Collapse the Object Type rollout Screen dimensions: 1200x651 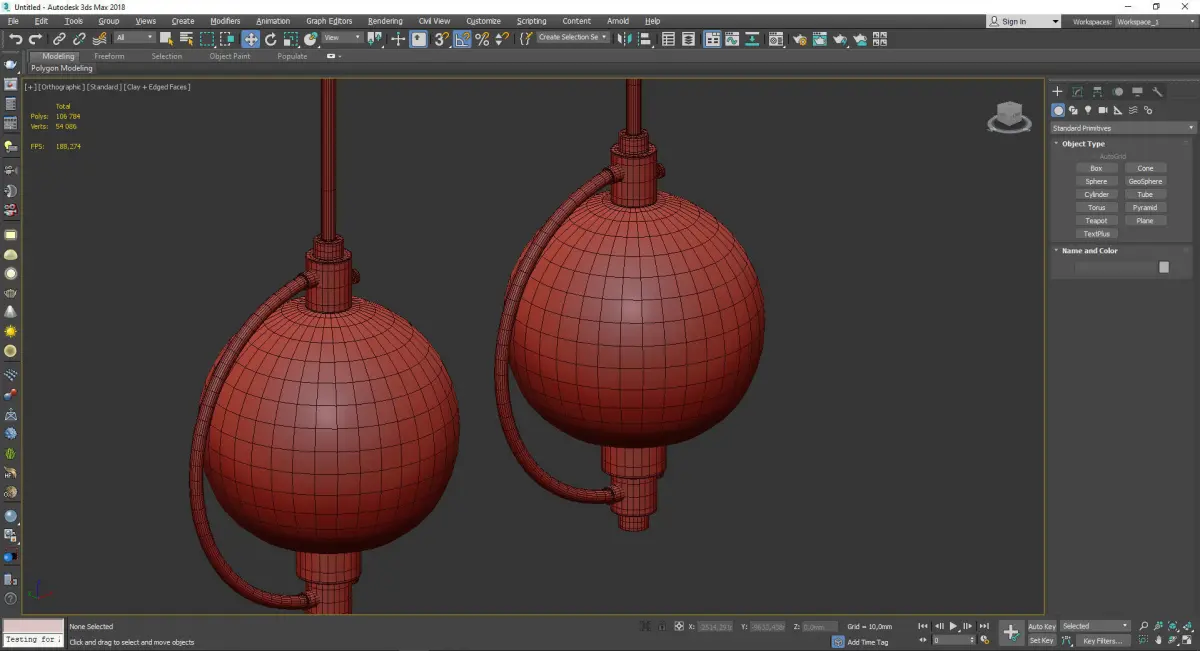tap(1083, 144)
